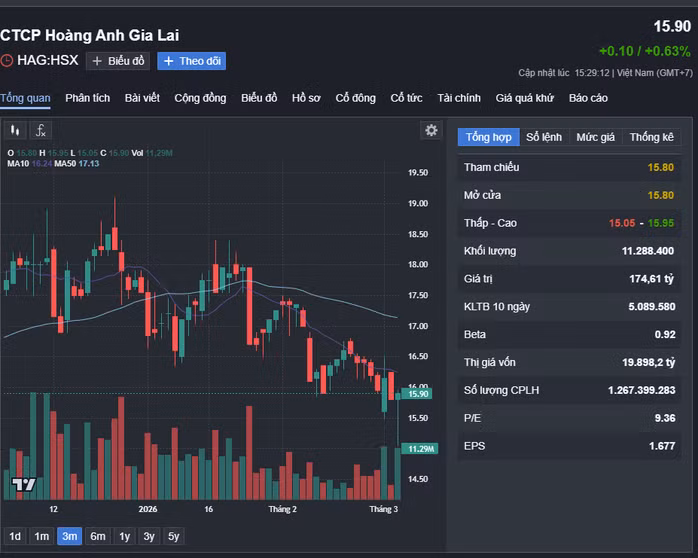
Task: Click the MA10 indicator legend
Action: point(30,164)
